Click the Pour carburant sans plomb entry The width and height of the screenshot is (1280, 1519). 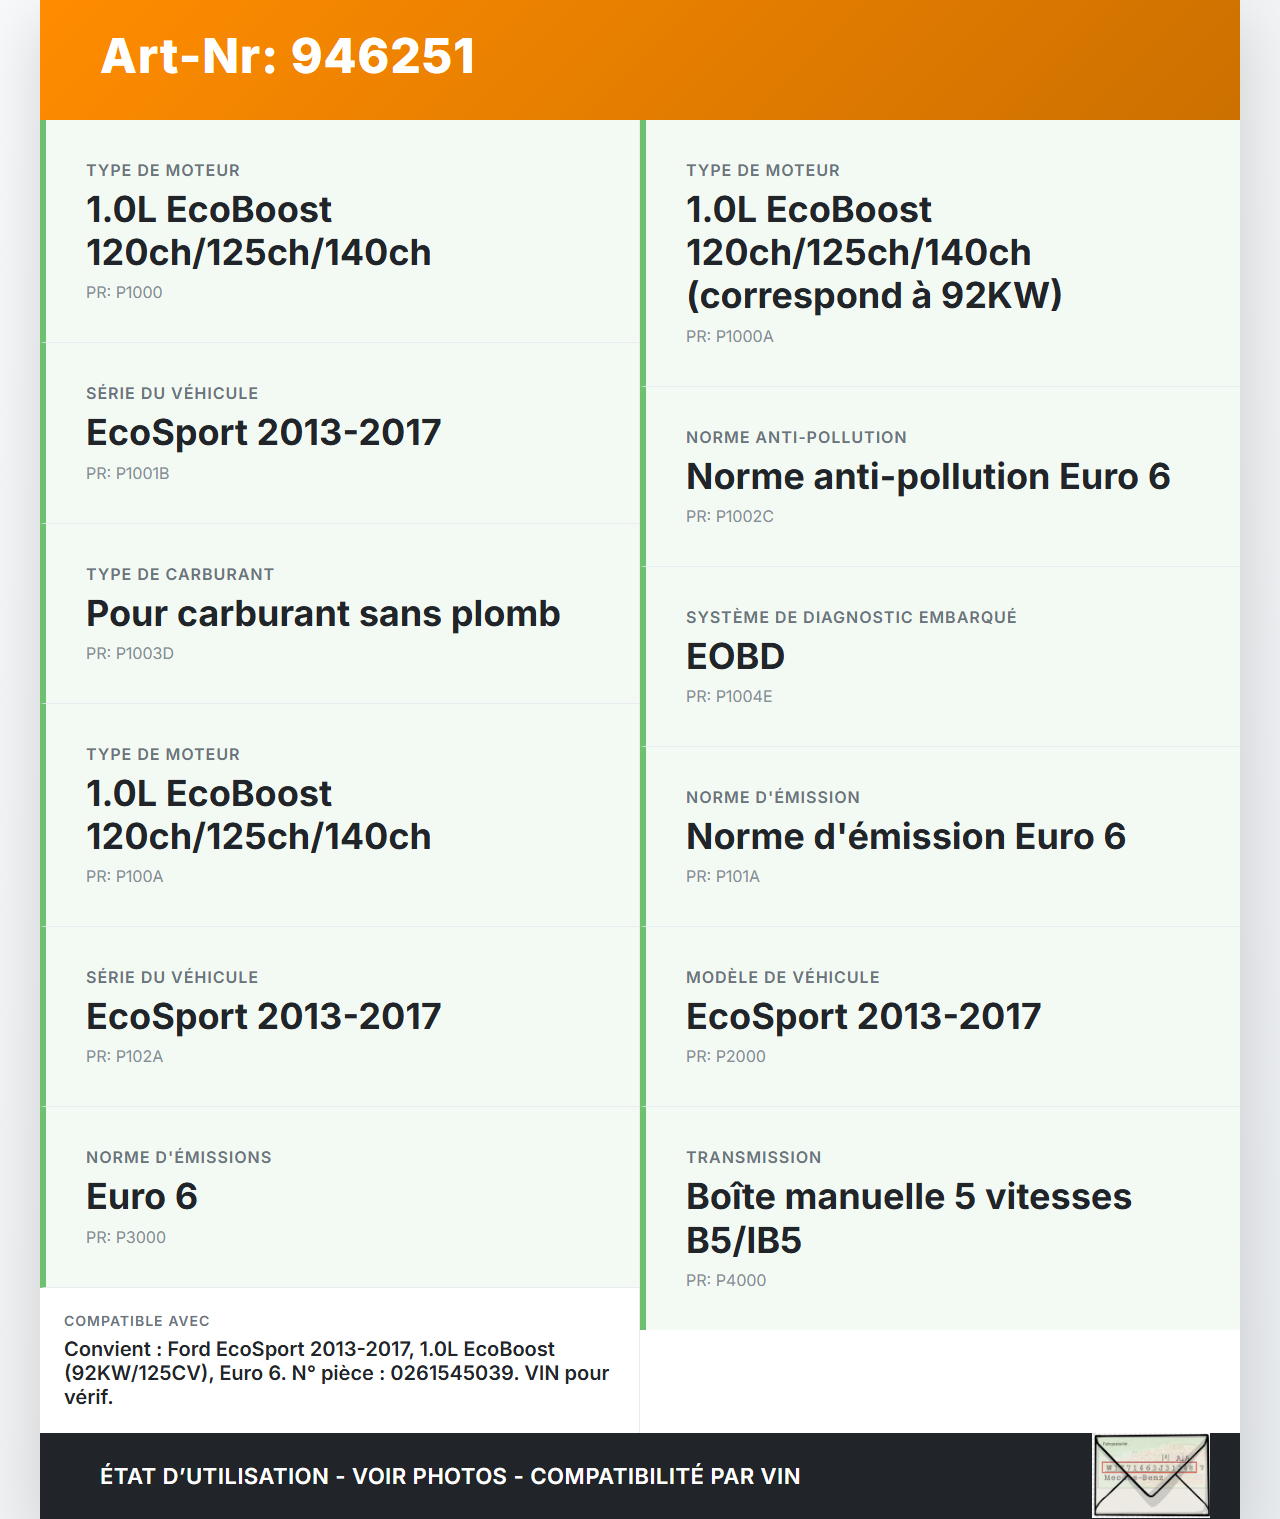pyautogui.click(x=340, y=613)
